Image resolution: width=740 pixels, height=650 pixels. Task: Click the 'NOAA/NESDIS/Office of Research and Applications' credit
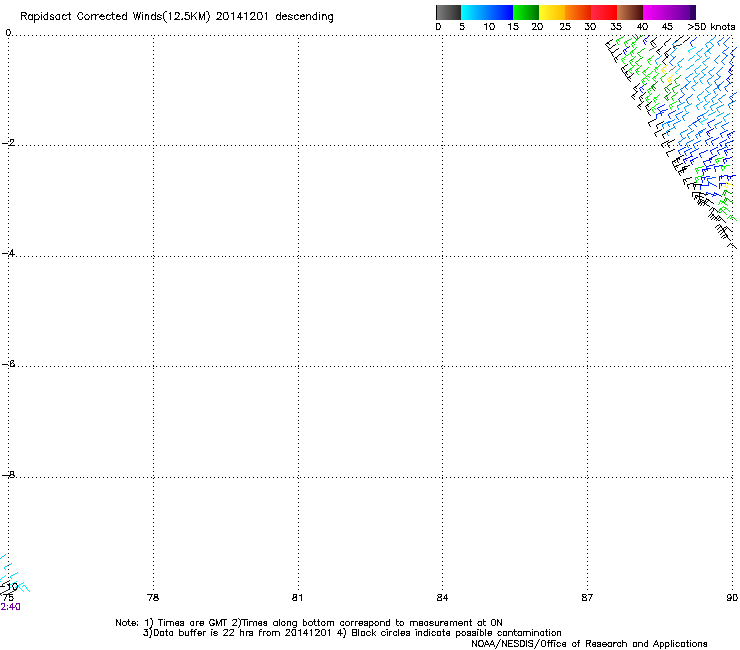tap(589, 644)
